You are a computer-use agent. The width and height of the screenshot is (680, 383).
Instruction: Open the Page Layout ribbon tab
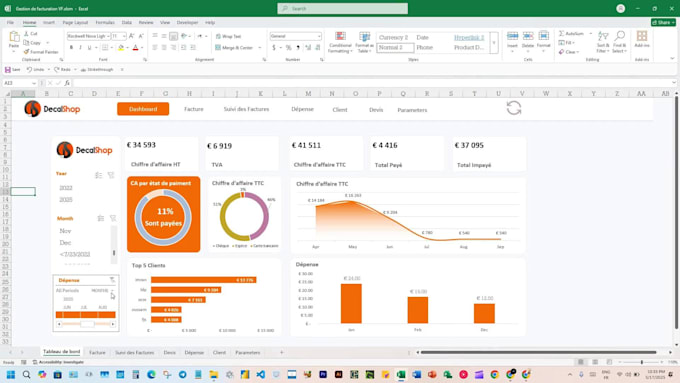click(75, 23)
